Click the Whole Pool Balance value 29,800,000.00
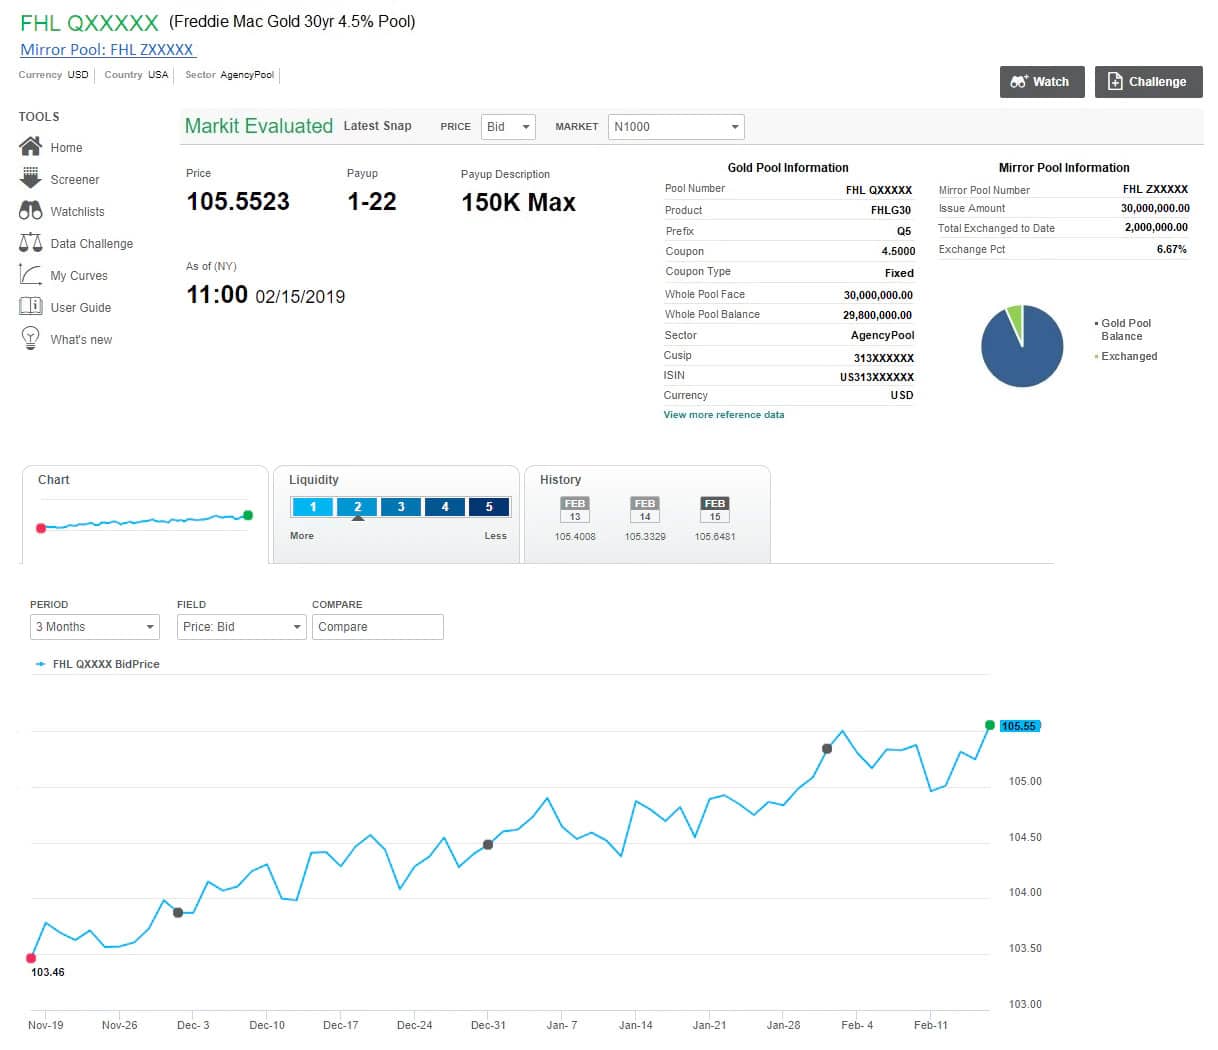 (878, 315)
